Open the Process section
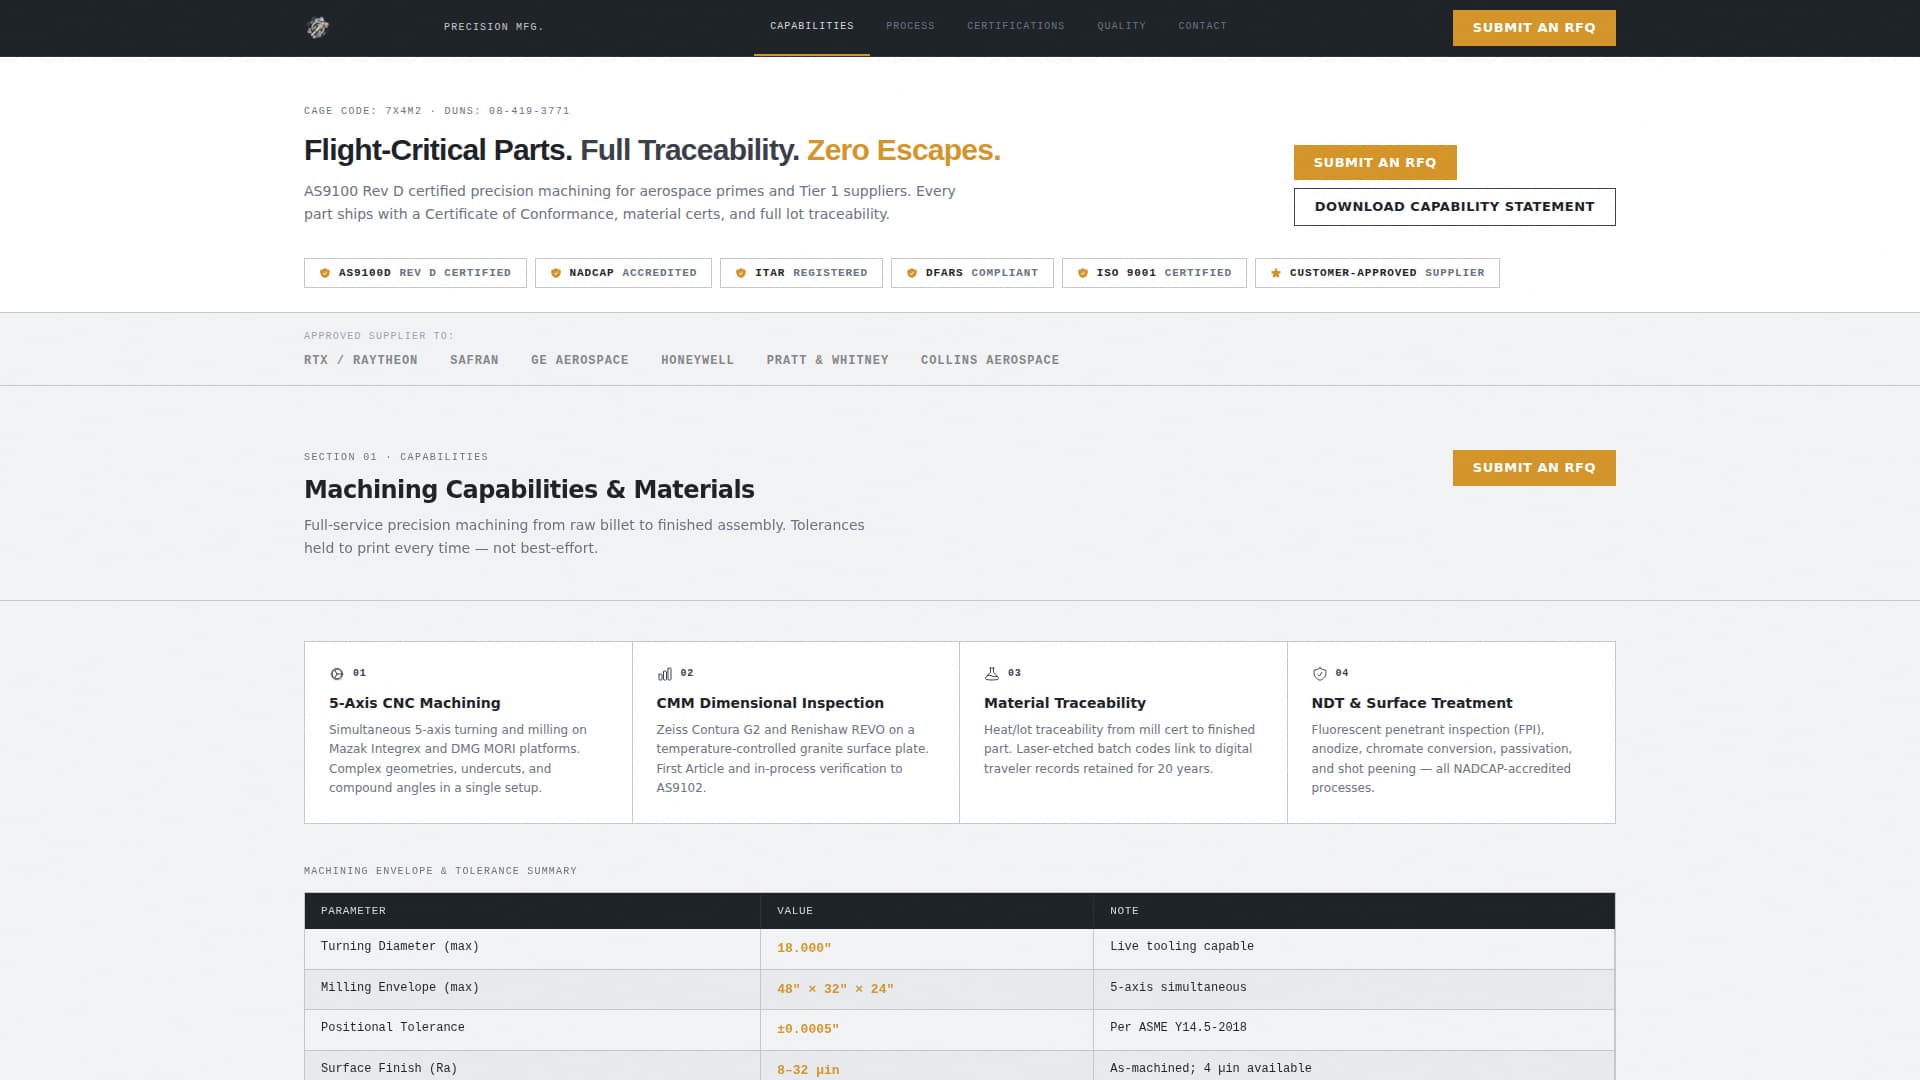 [909, 26]
